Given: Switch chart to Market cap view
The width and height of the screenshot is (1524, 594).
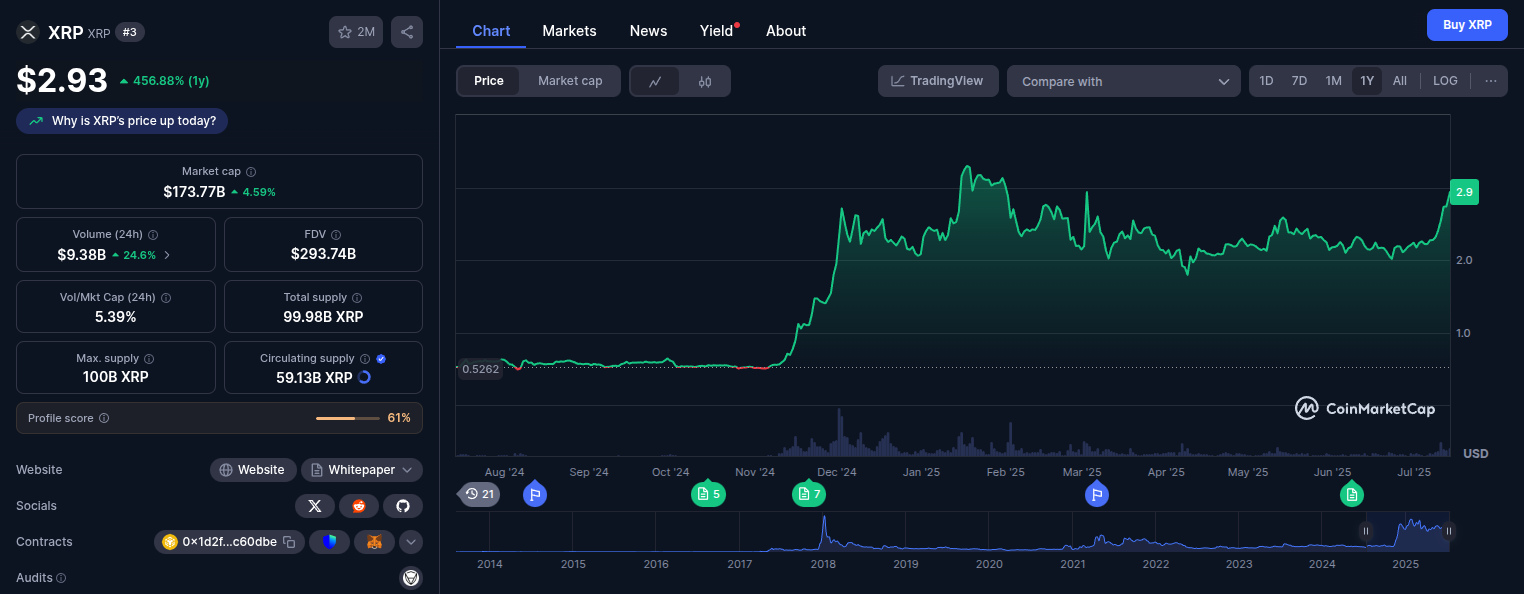Looking at the screenshot, I should click(x=570, y=81).
